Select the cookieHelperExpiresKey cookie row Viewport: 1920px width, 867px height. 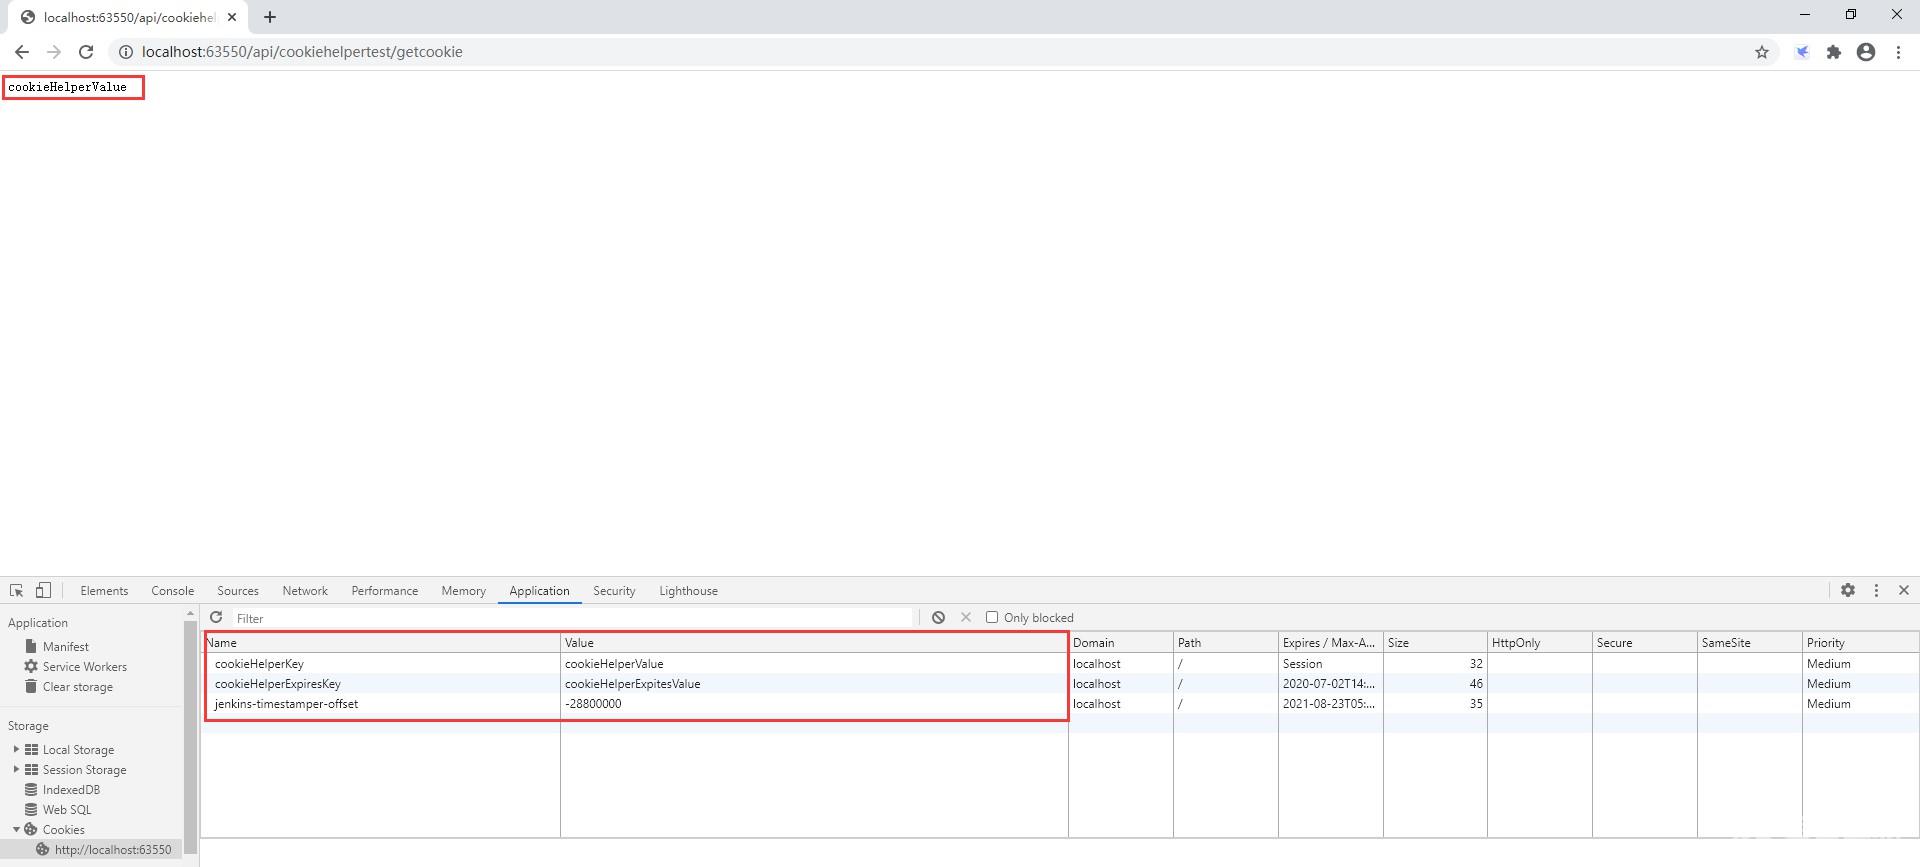(277, 684)
